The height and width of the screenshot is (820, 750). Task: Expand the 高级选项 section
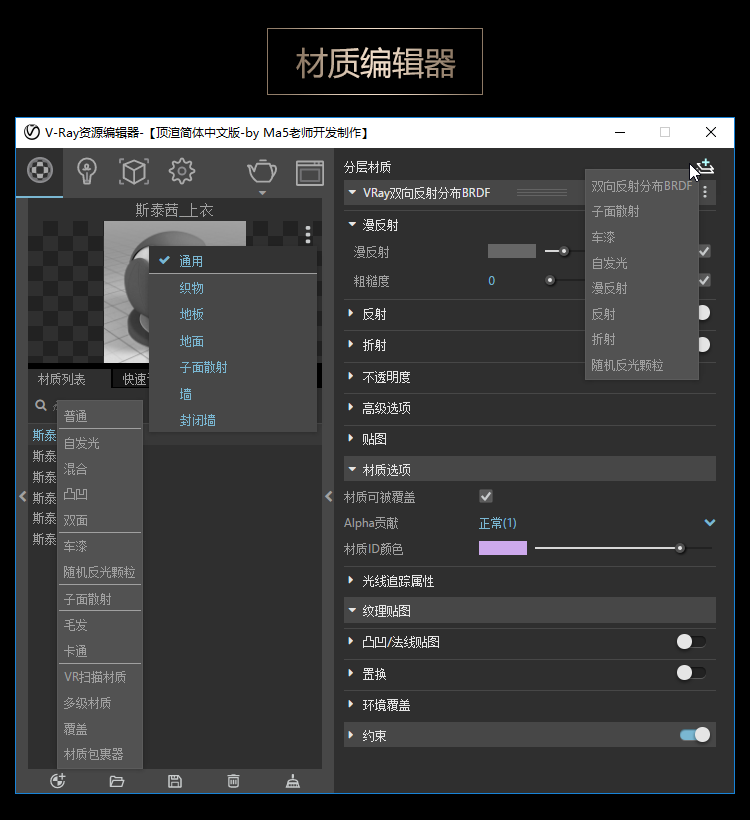pos(386,408)
